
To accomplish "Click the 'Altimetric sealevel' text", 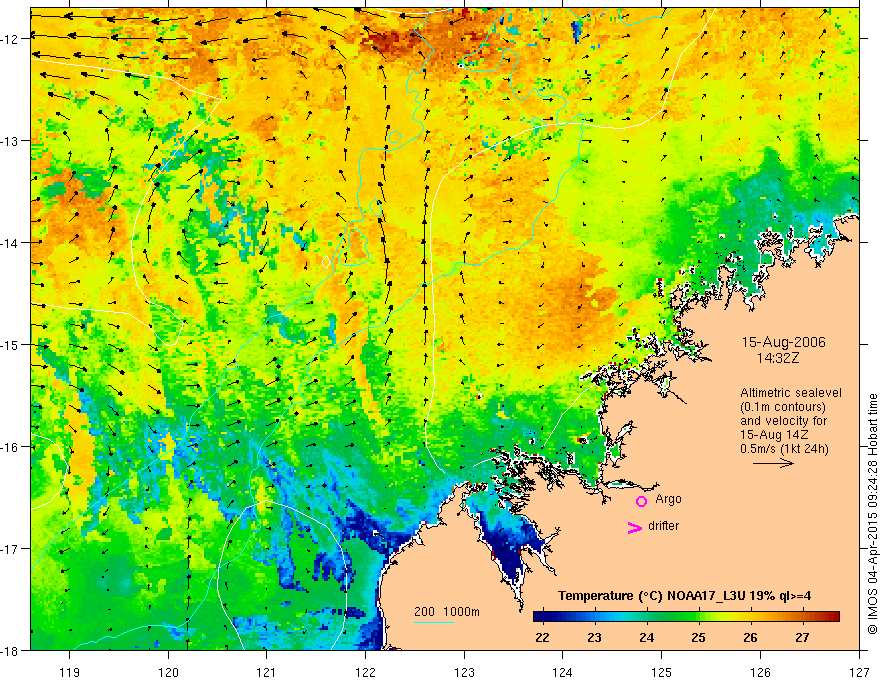I will 791,393.
